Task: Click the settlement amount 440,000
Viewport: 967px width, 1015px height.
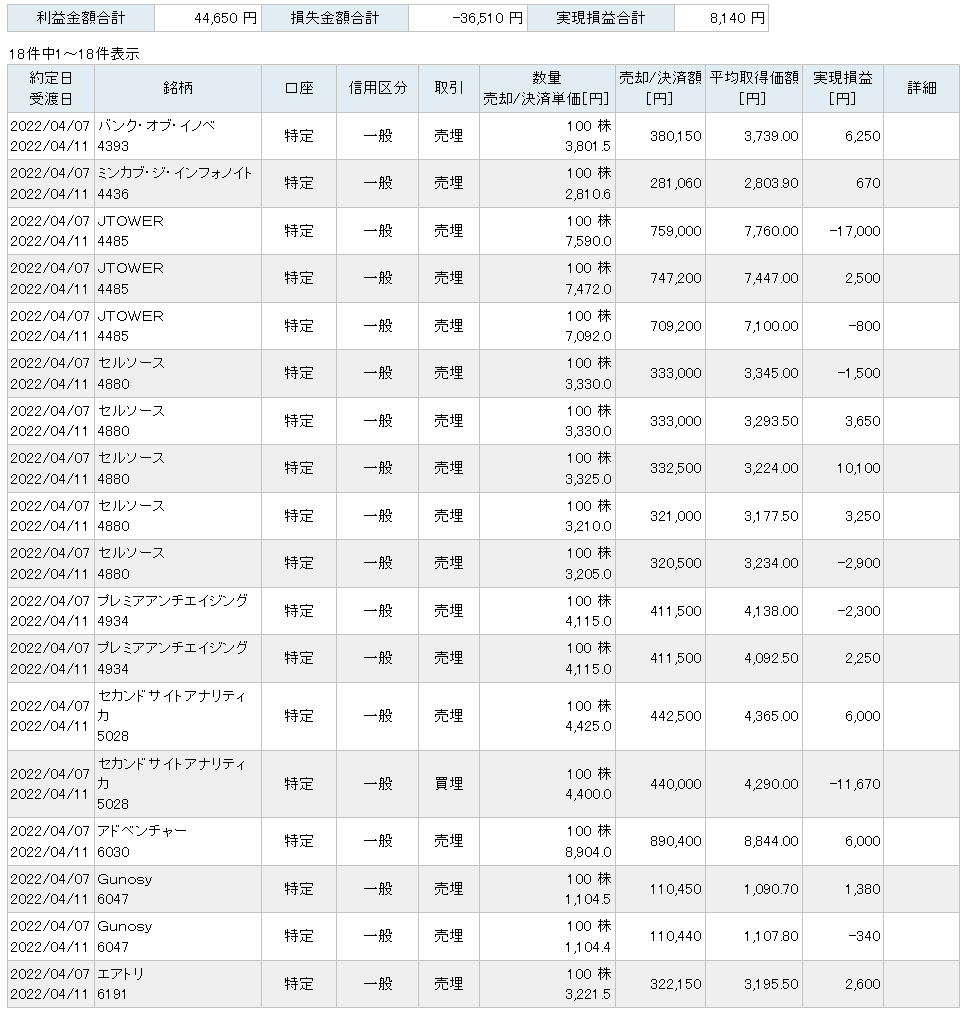Action: pyautogui.click(x=676, y=784)
